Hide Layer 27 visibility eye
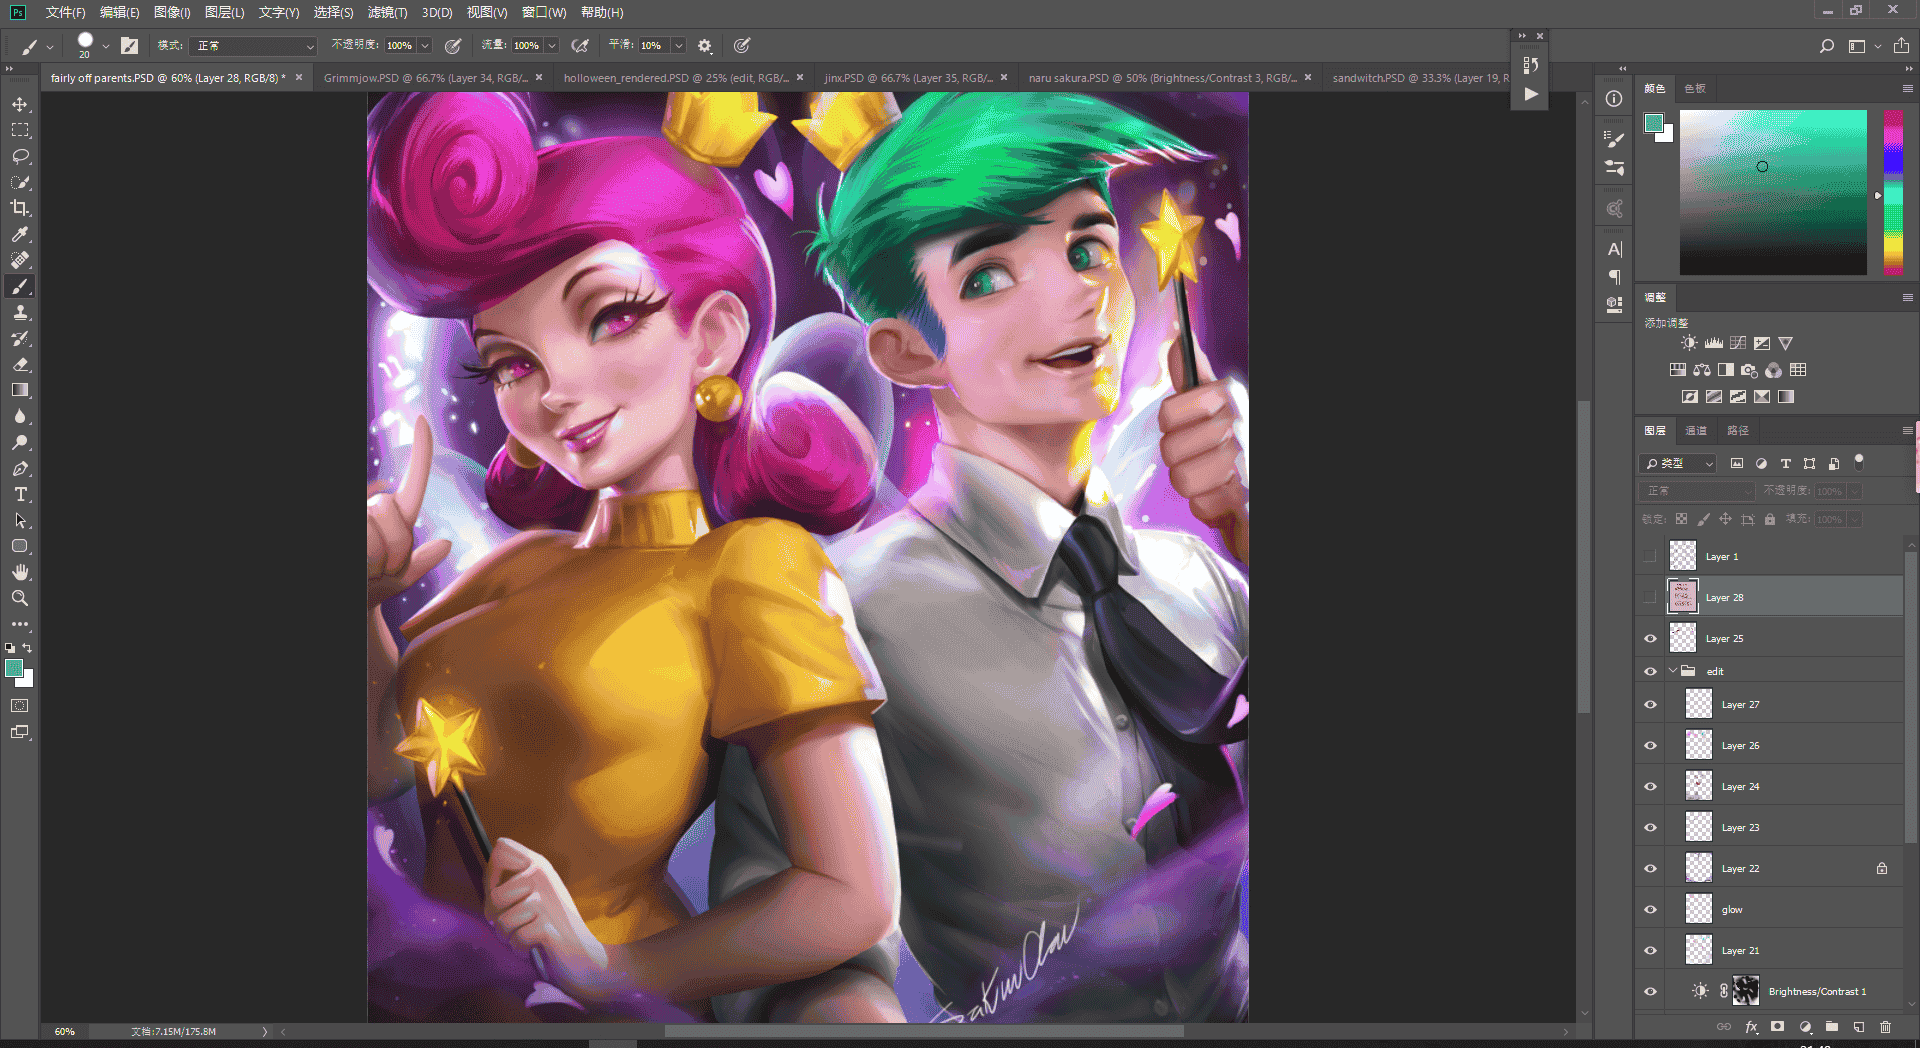Image resolution: width=1920 pixels, height=1048 pixels. 1650,704
